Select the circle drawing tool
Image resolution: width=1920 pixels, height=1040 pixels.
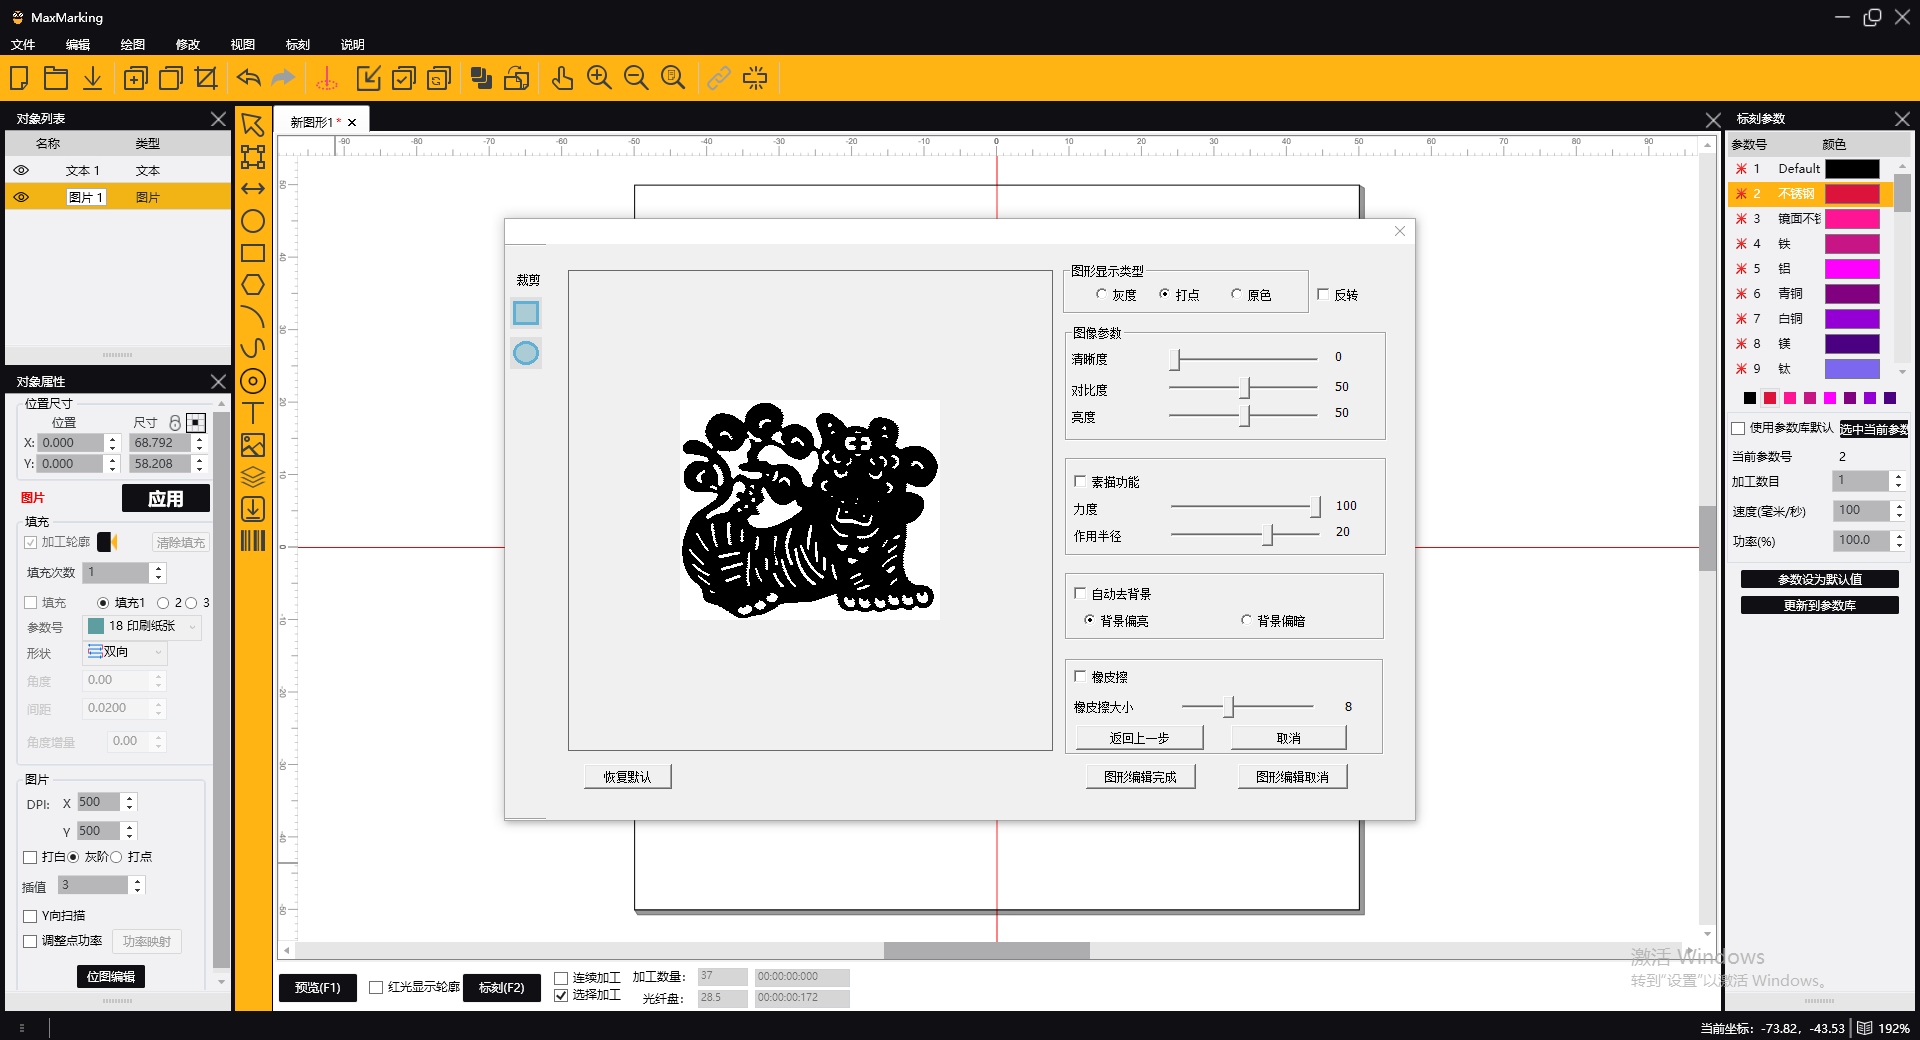click(253, 221)
